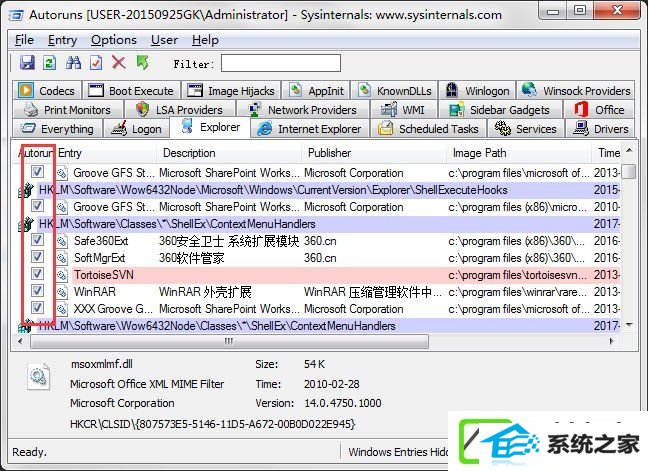This screenshot has width=648, height=471.
Task: Switch to the Scheduled Tasks tab
Action: [428, 129]
